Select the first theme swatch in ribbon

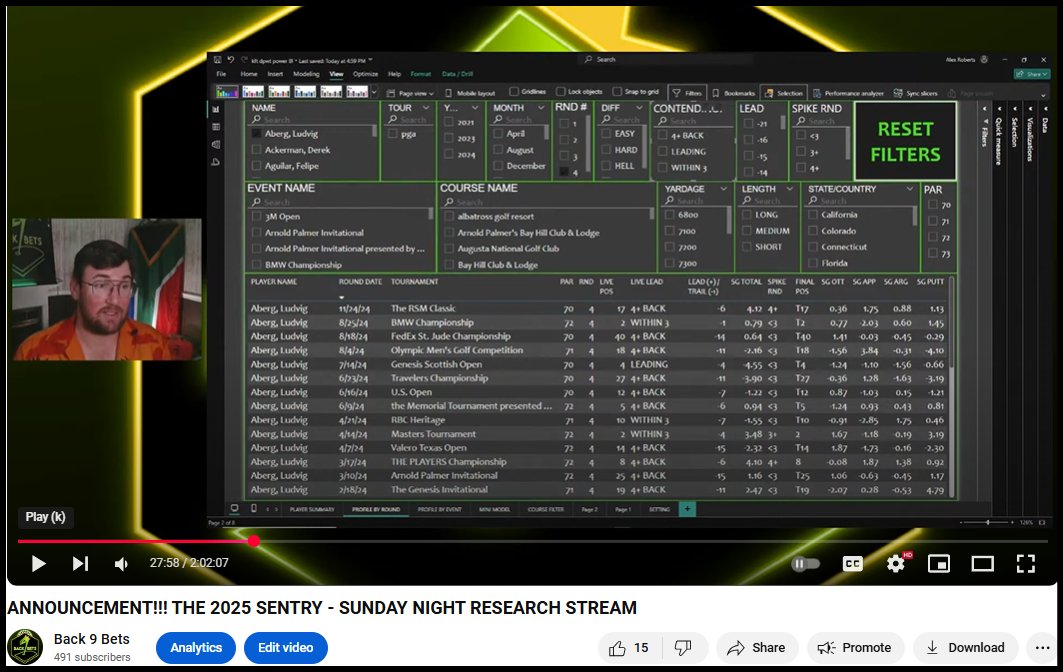click(x=227, y=92)
